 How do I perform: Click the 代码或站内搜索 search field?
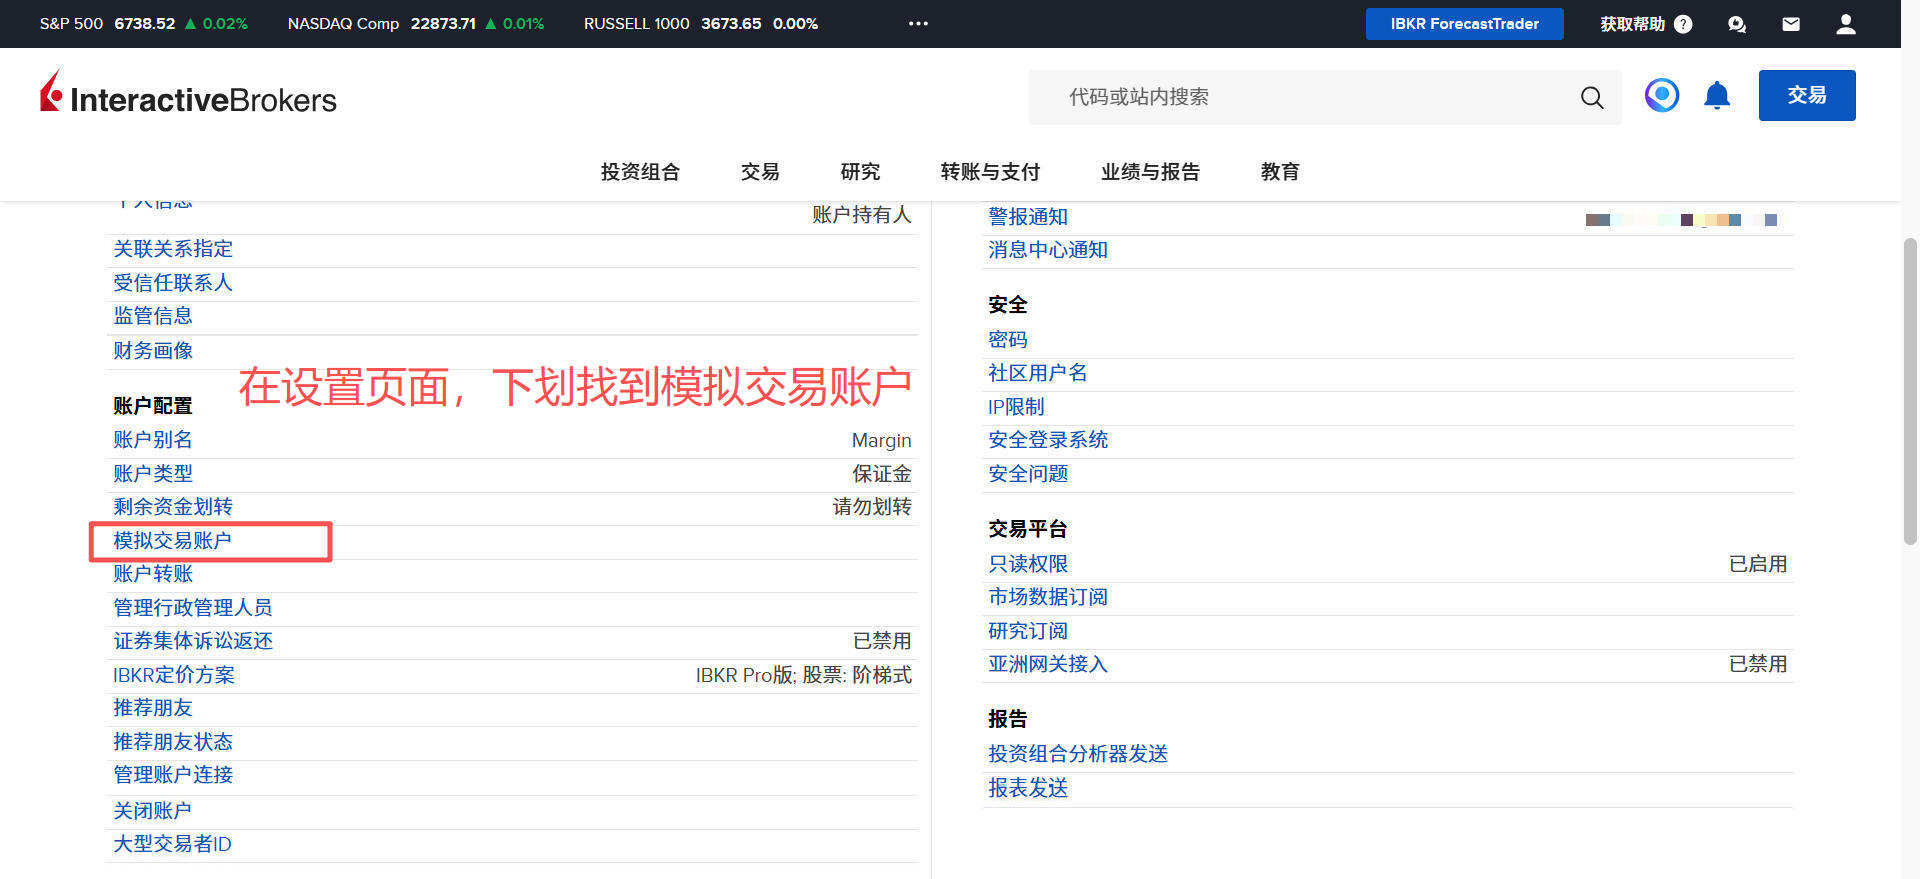1300,97
